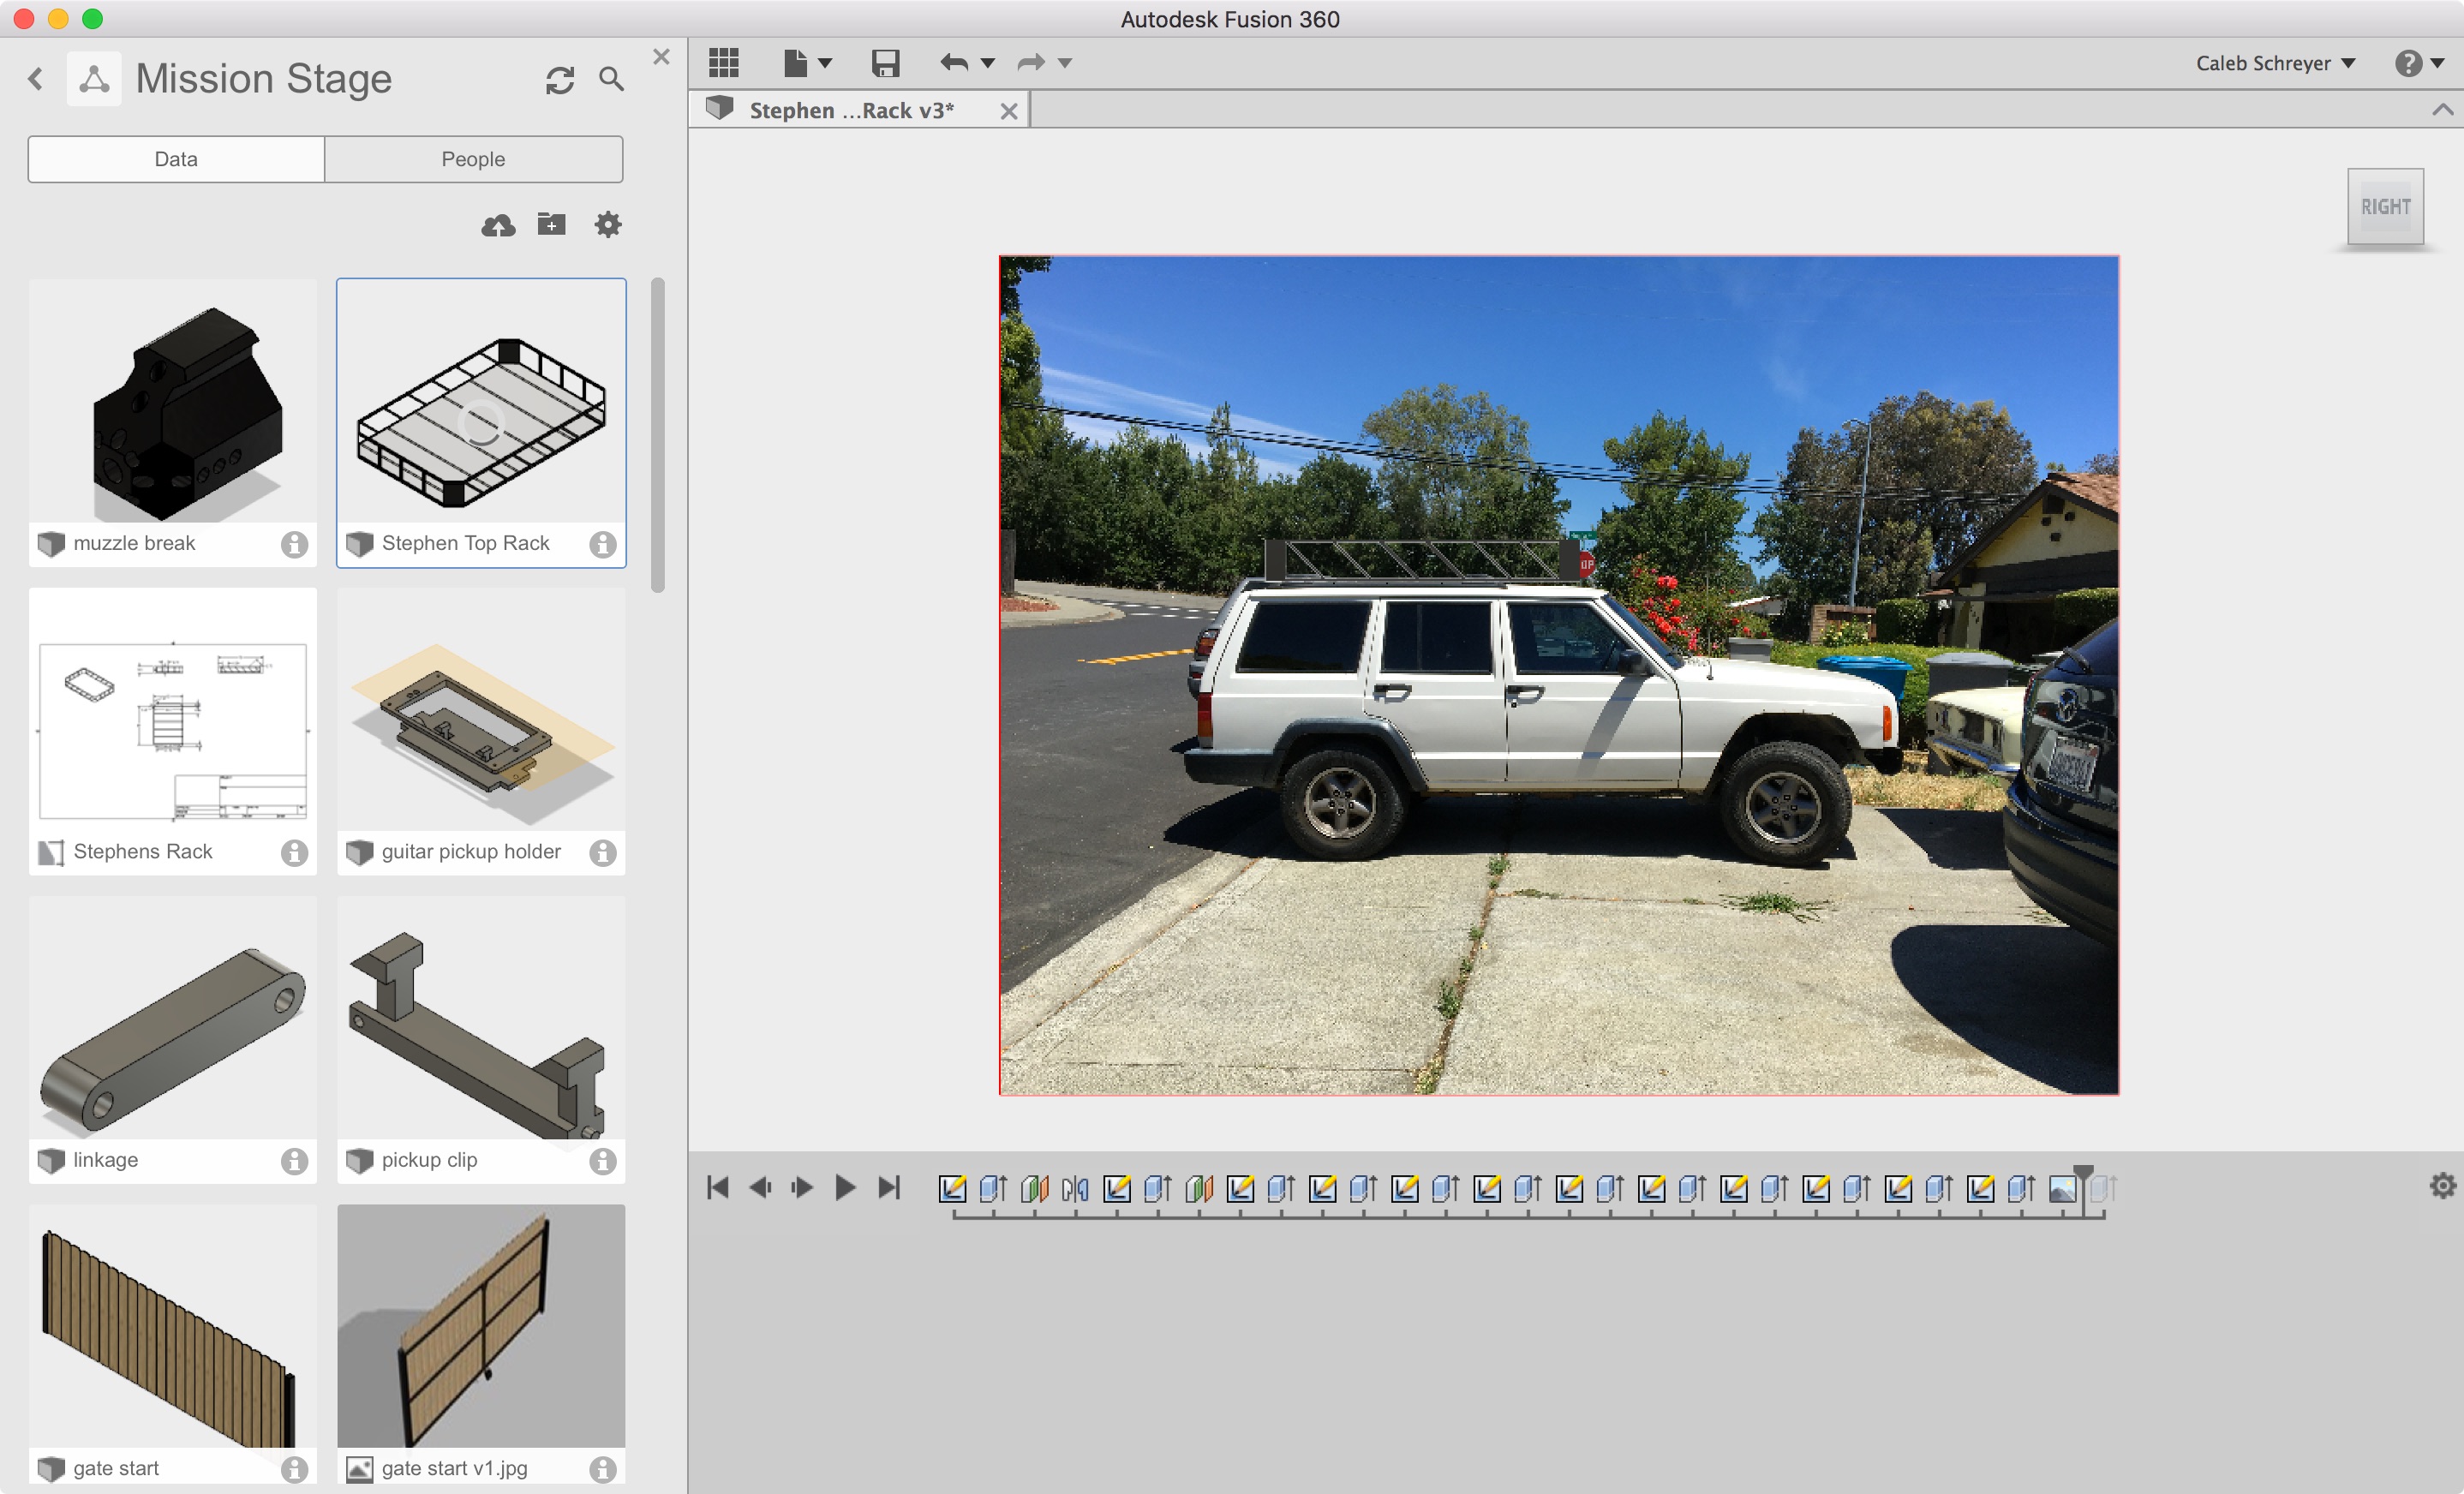Click the help question mark icon

pyautogui.click(x=2409, y=63)
